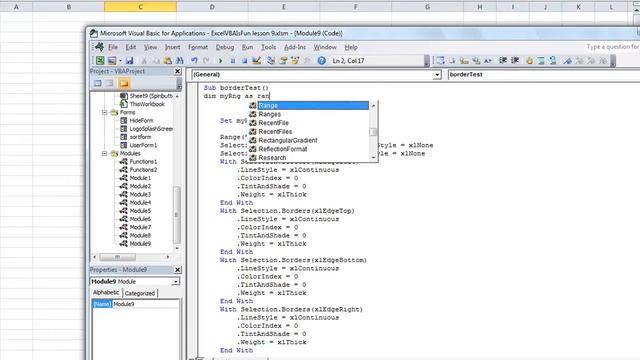
Task: Click the List Constants icon on Edit toolbar
Action: tap(452, 61)
